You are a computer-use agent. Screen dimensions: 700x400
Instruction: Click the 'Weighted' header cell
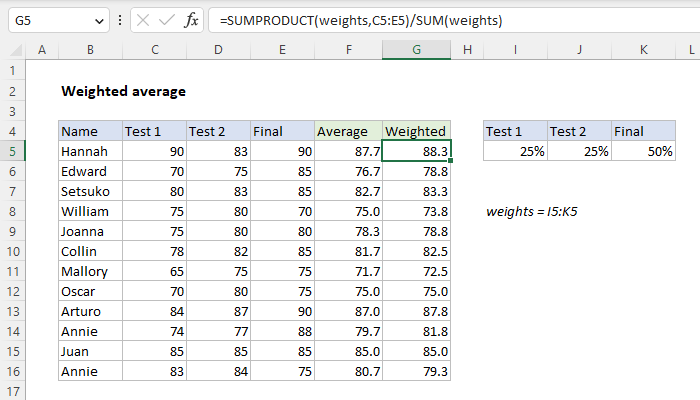tap(417, 131)
